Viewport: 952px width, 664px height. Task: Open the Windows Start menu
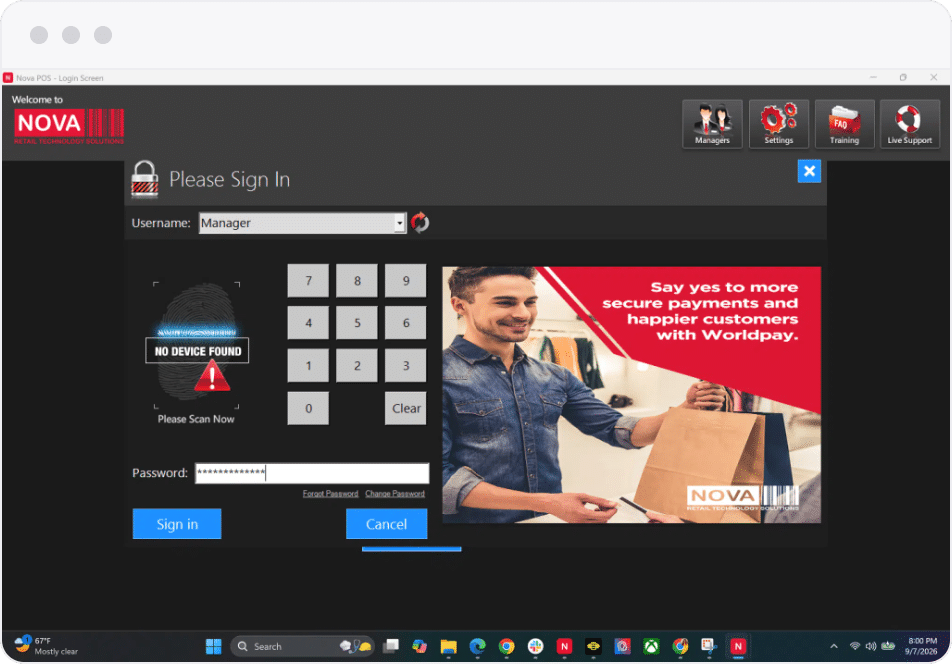[214, 646]
